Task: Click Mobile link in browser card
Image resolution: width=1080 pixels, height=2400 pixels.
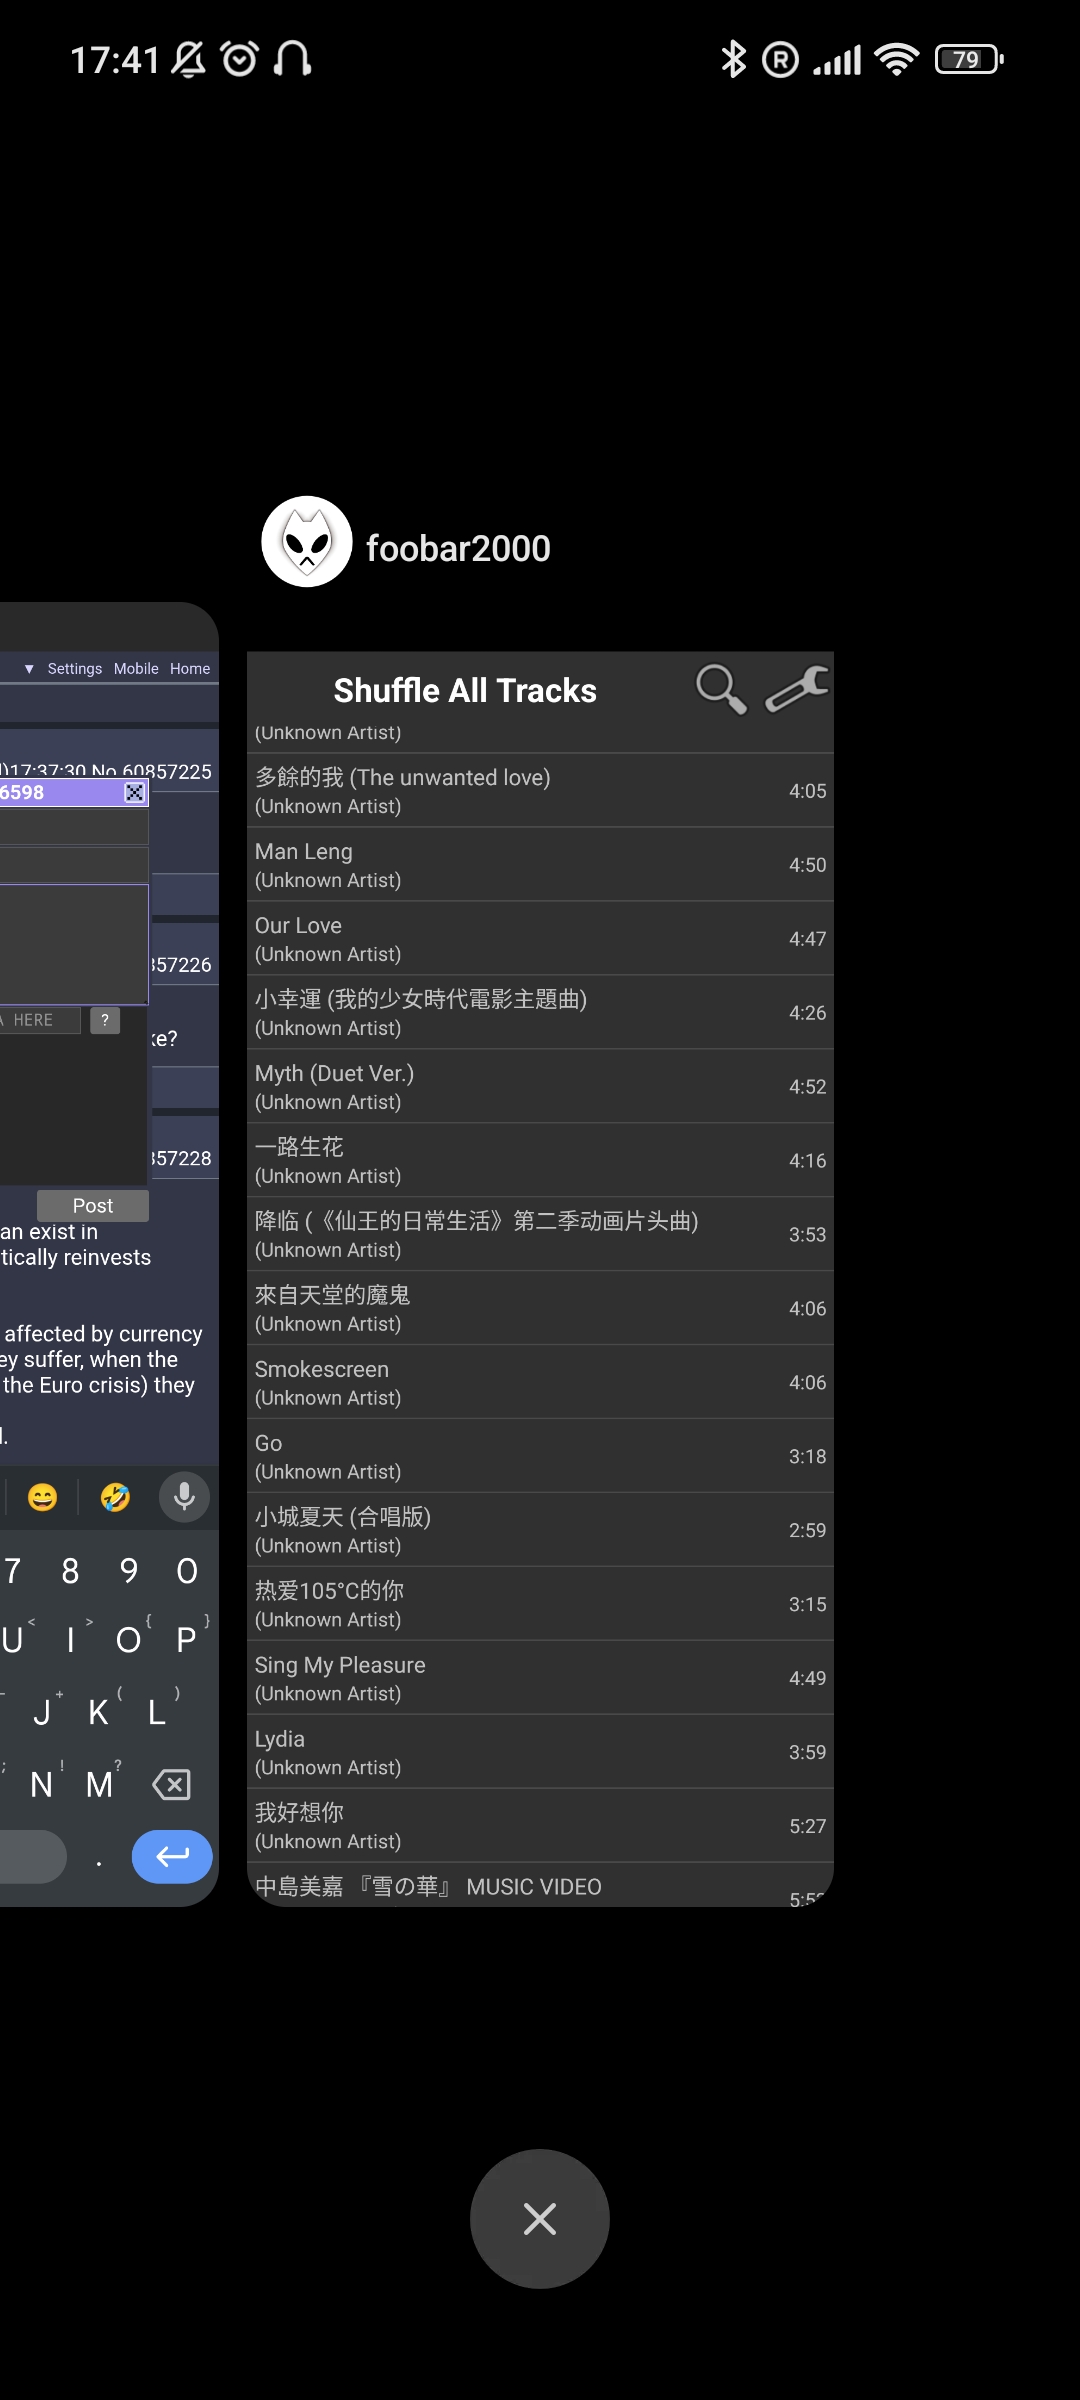Action: 136,668
